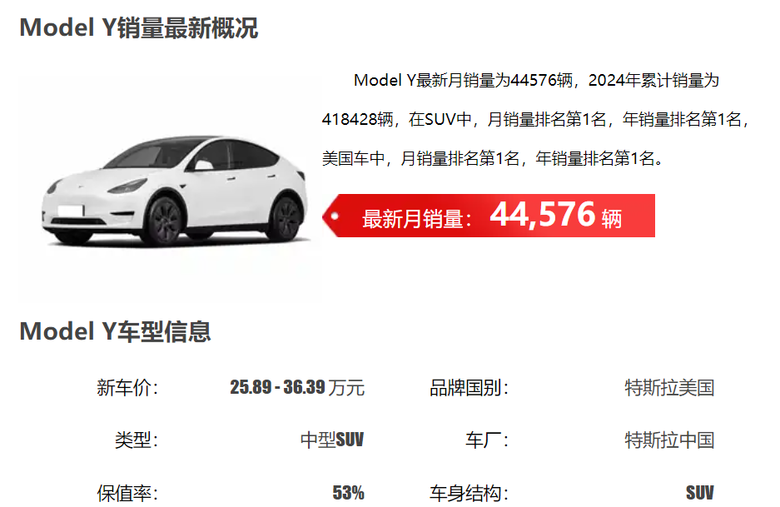Click the 类型 label
Image resolution: width=780 pixels, height=507 pixels.
pos(136,440)
